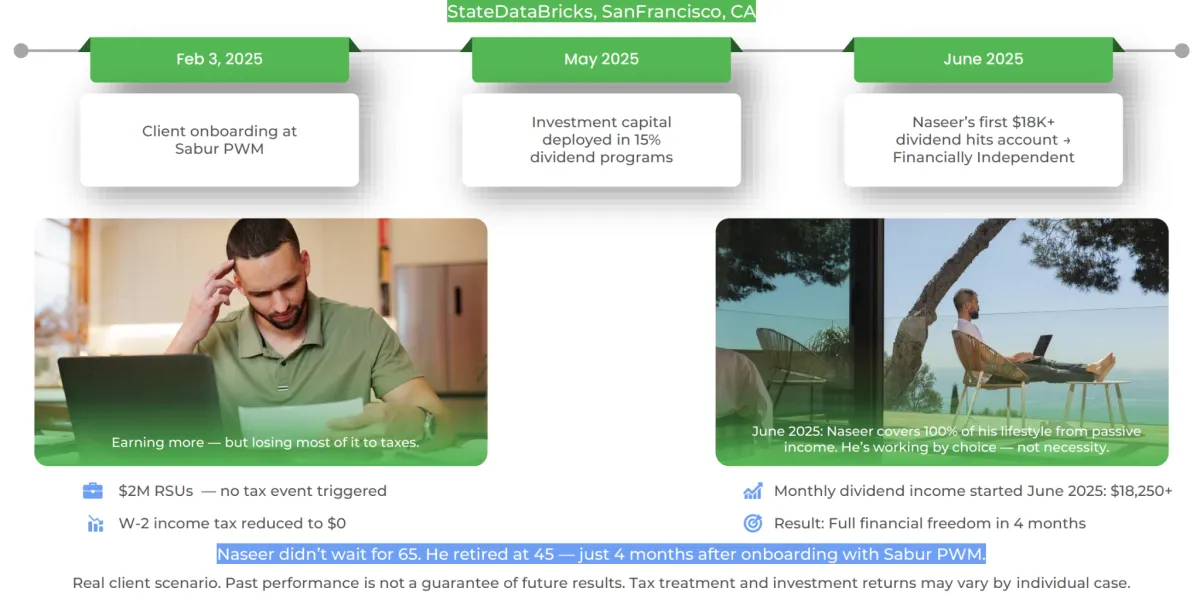
Task: Click highlighted line 'Naseer didn't wait for 65'
Action: (601, 554)
